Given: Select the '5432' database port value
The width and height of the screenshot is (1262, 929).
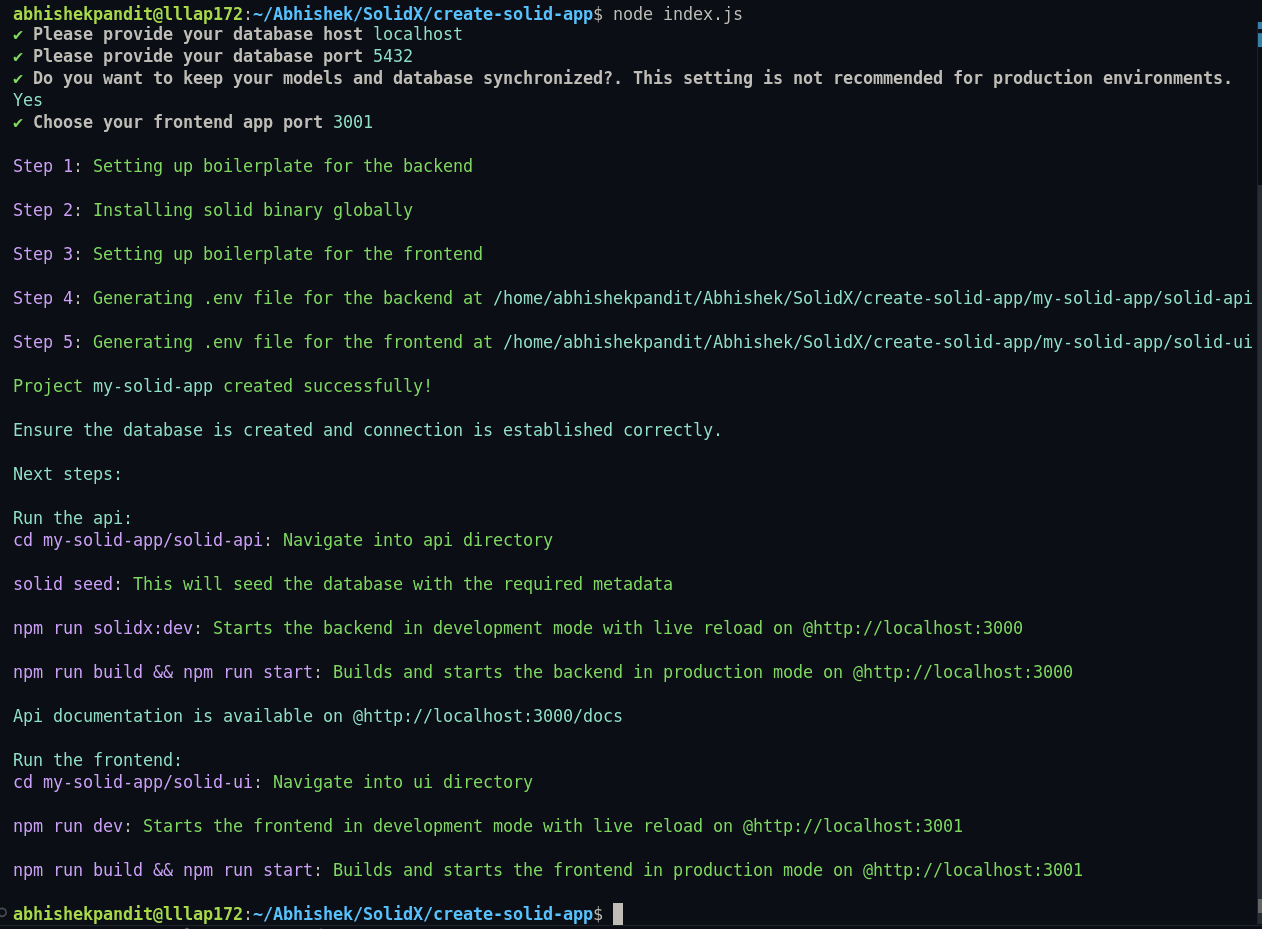Looking at the screenshot, I should [x=393, y=56].
